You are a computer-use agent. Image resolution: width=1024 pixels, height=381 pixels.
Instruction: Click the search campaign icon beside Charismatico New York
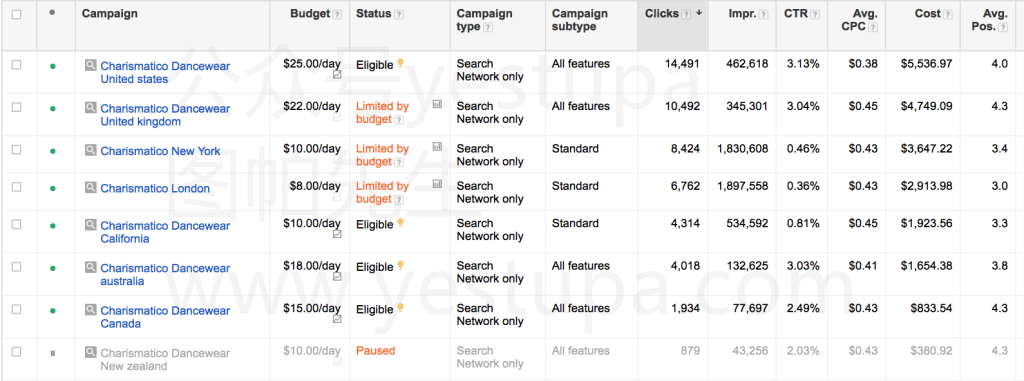90,150
